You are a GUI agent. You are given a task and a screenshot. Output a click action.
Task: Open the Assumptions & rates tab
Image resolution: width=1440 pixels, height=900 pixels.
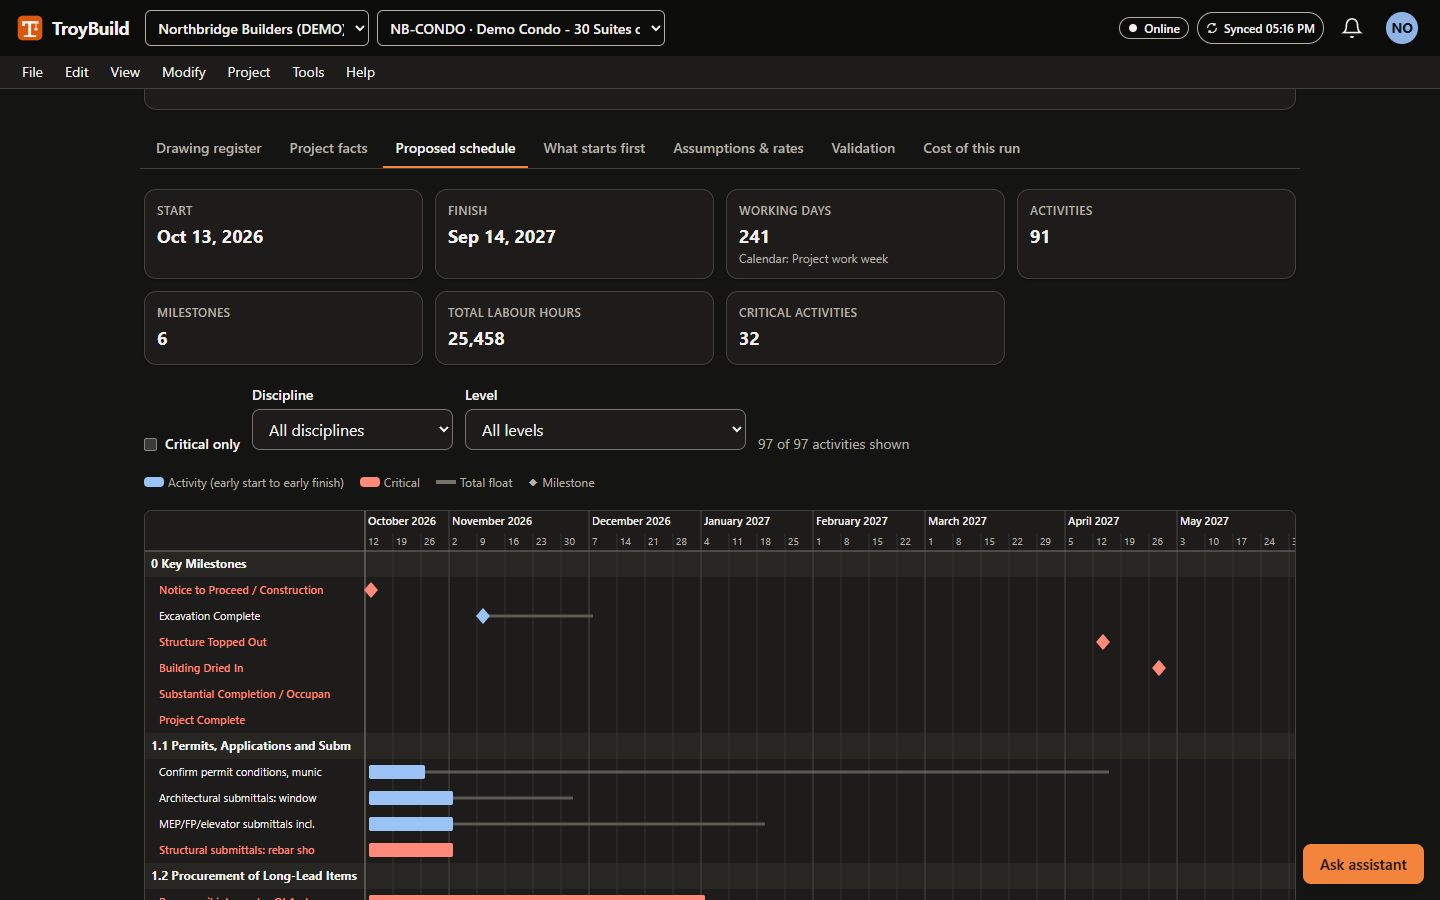pyautogui.click(x=738, y=148)
